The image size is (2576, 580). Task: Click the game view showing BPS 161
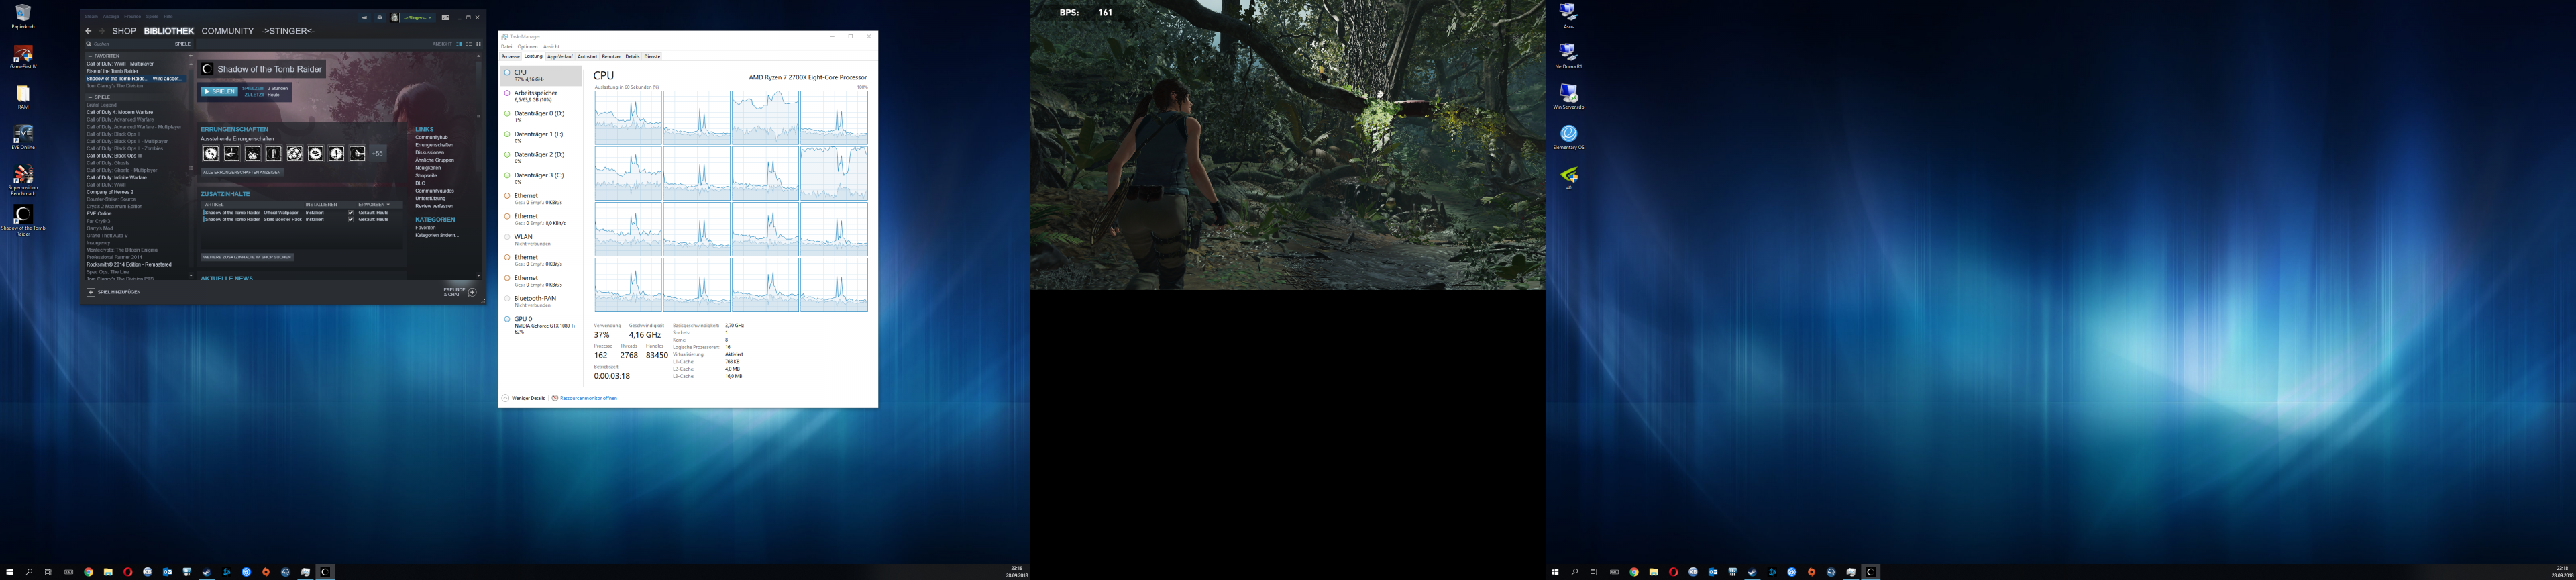[x=1288, y=145]
